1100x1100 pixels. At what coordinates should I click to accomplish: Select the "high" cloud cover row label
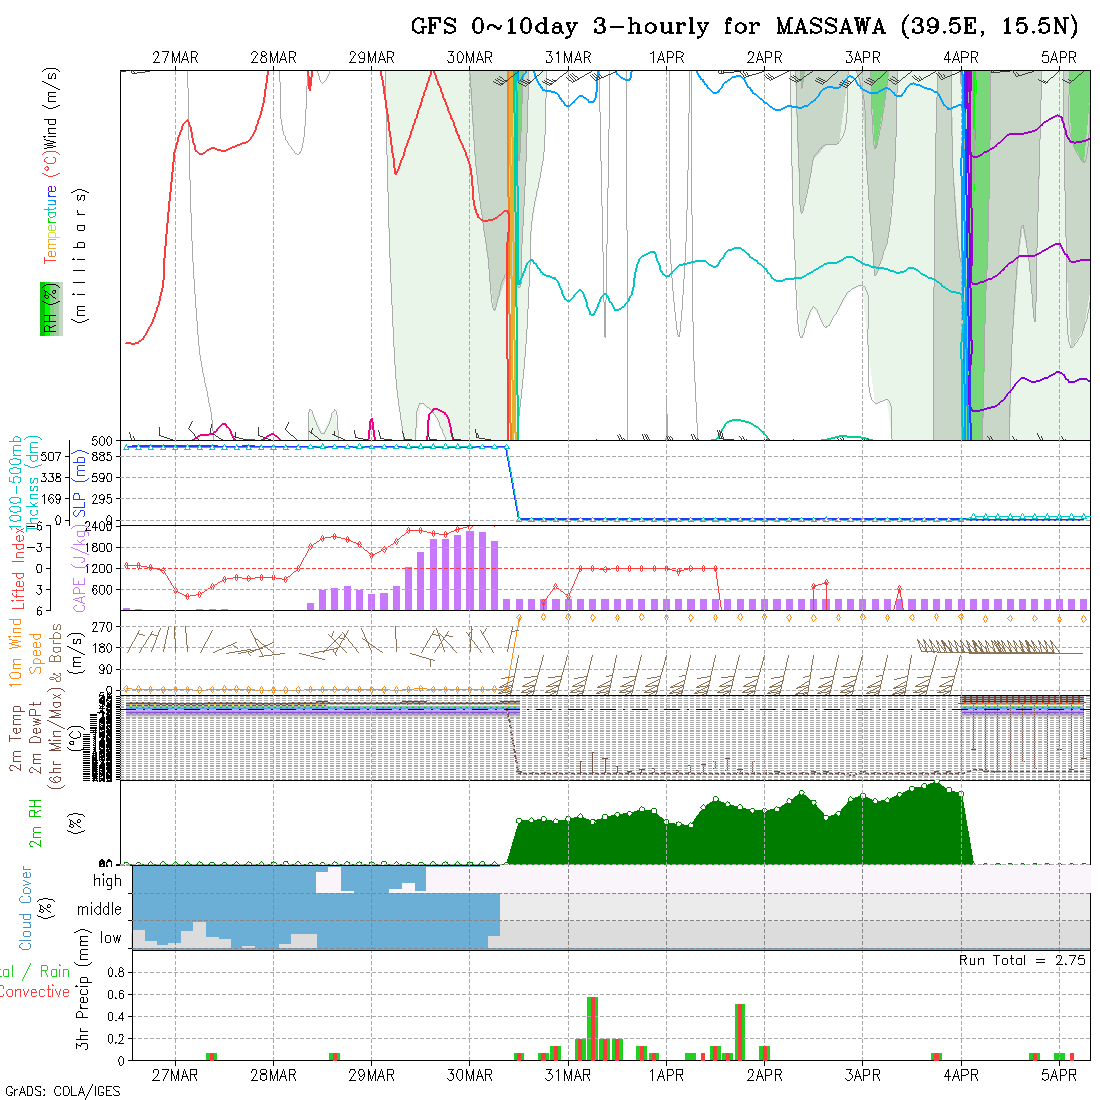pos(107,881)
